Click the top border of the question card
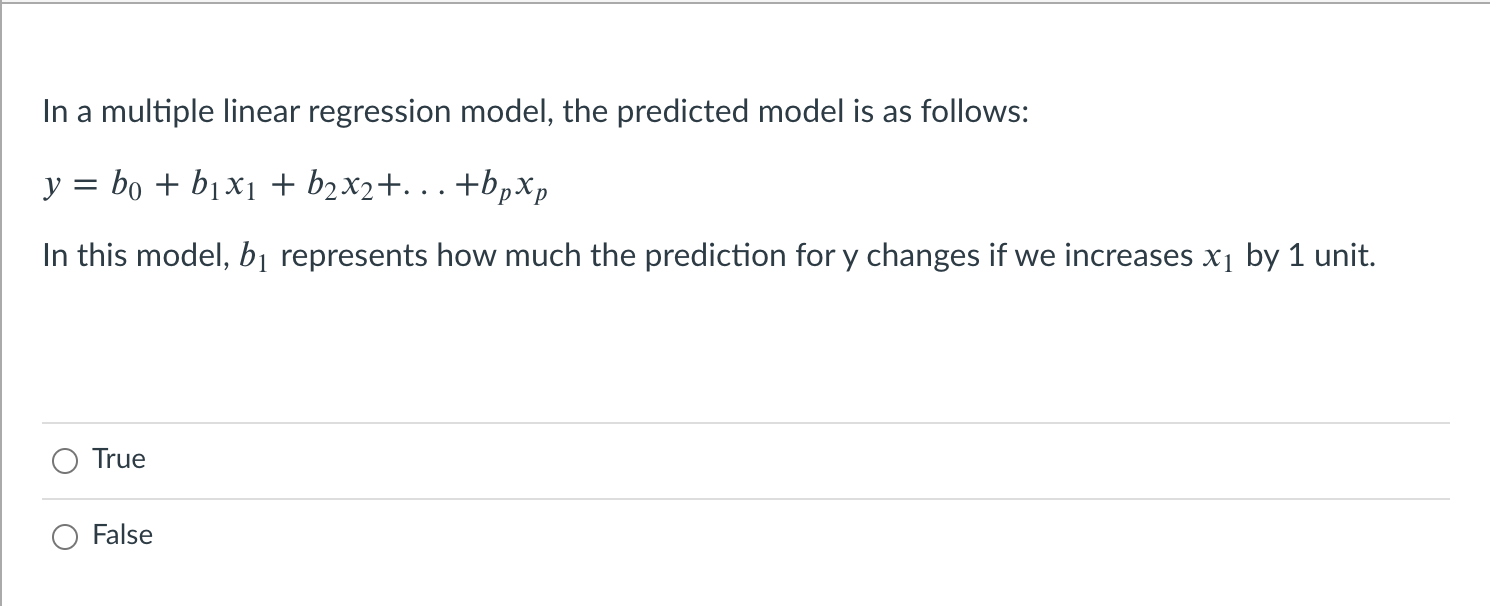The image size is (1490, 606). pyautogui.click(x=745, y=5)
